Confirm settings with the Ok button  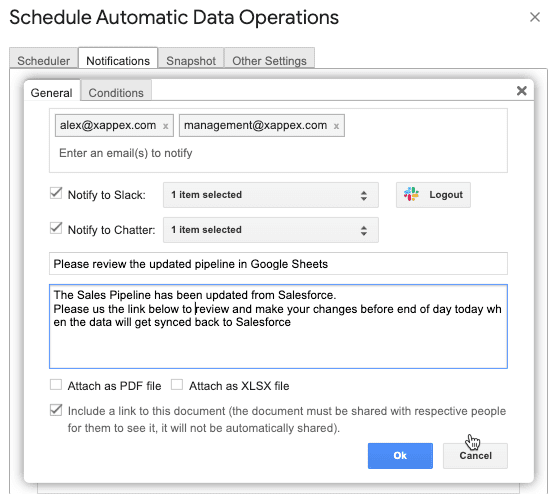[400, 455]
